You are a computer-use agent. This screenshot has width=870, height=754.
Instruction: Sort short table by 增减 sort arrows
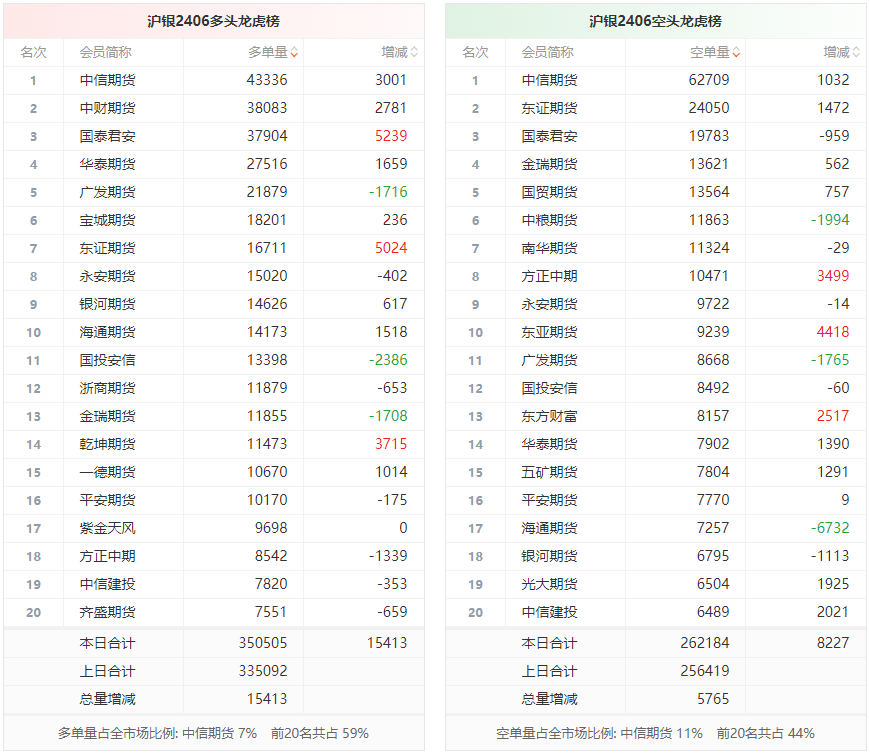click(x=856, y=52)
